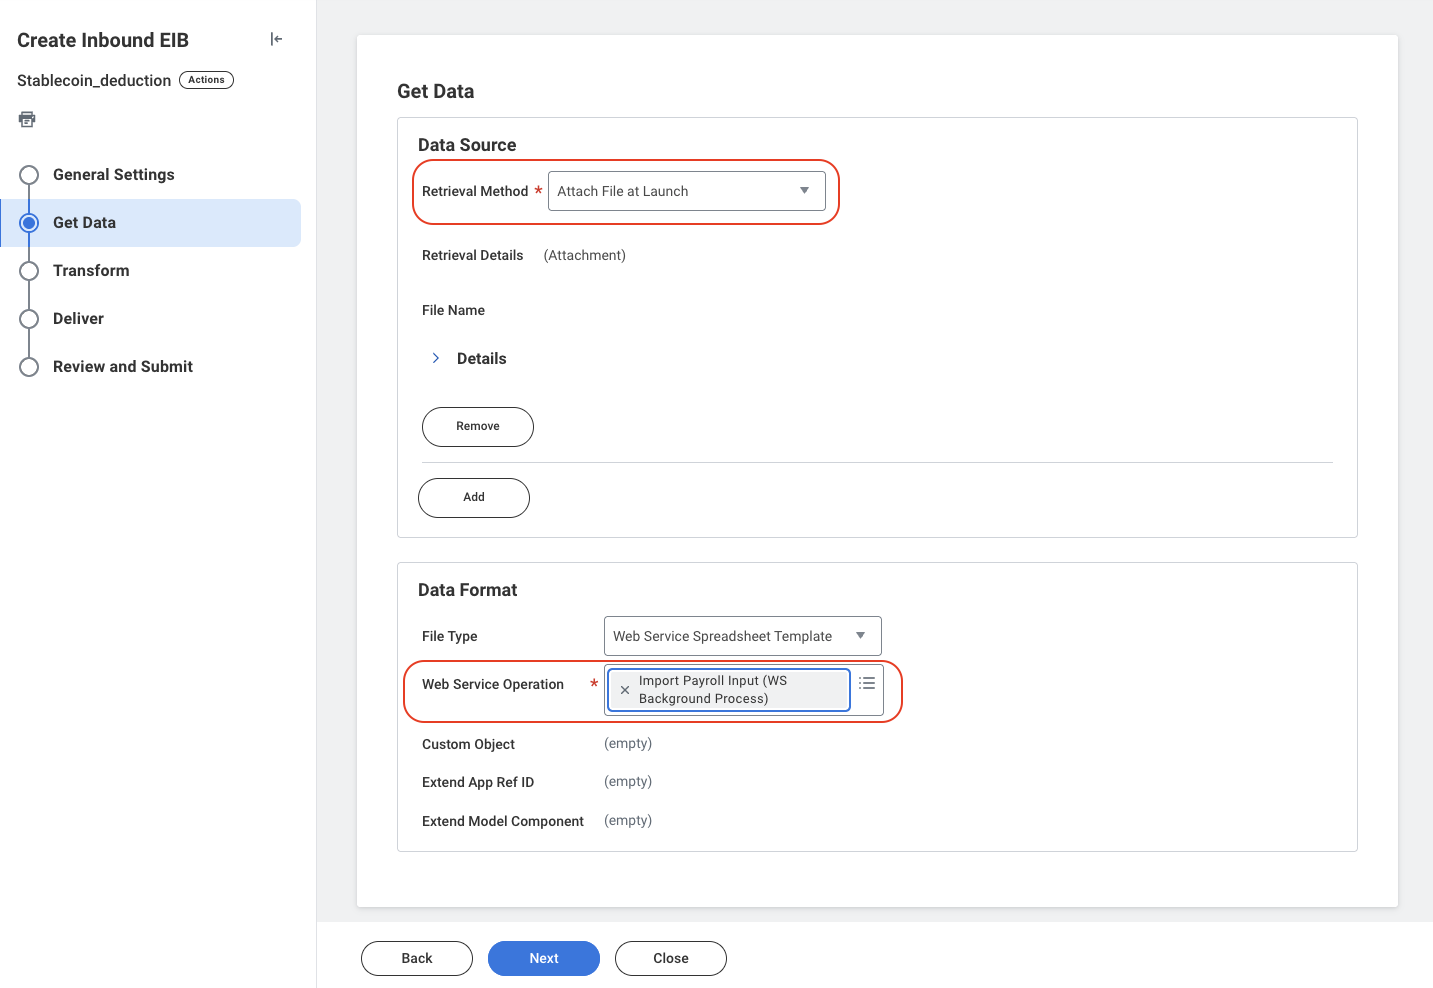This screenshot has width=1433, height=988.
Task: Click the Stablecoin_deduction name text
Action: [94, 81]
